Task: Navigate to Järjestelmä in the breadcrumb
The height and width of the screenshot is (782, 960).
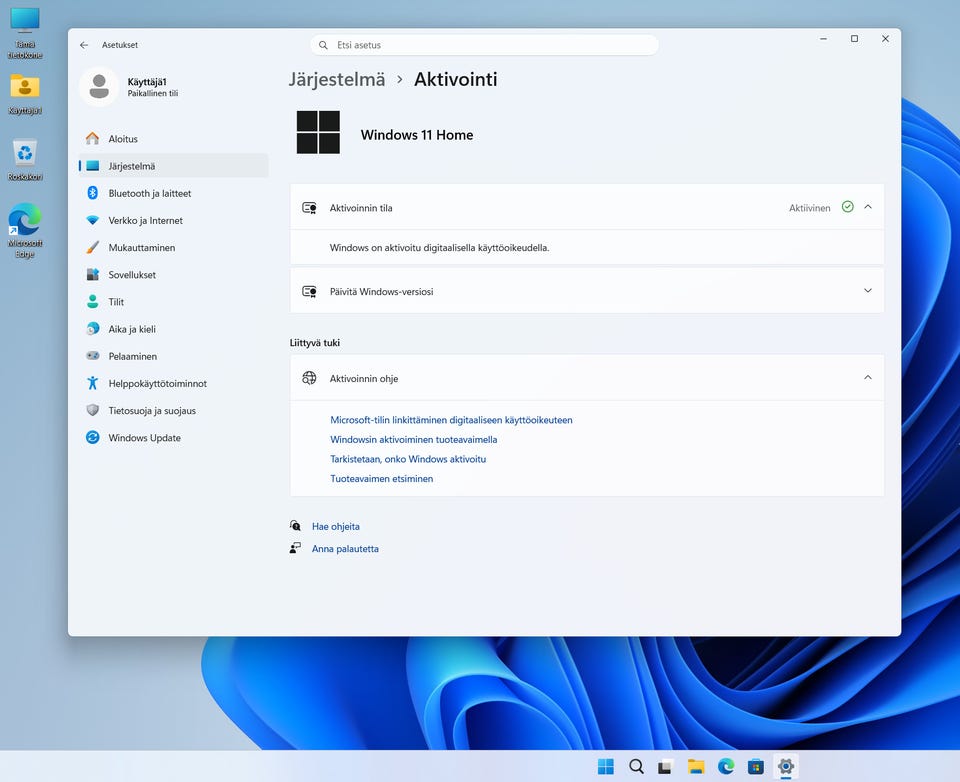Action: point(337,79)
